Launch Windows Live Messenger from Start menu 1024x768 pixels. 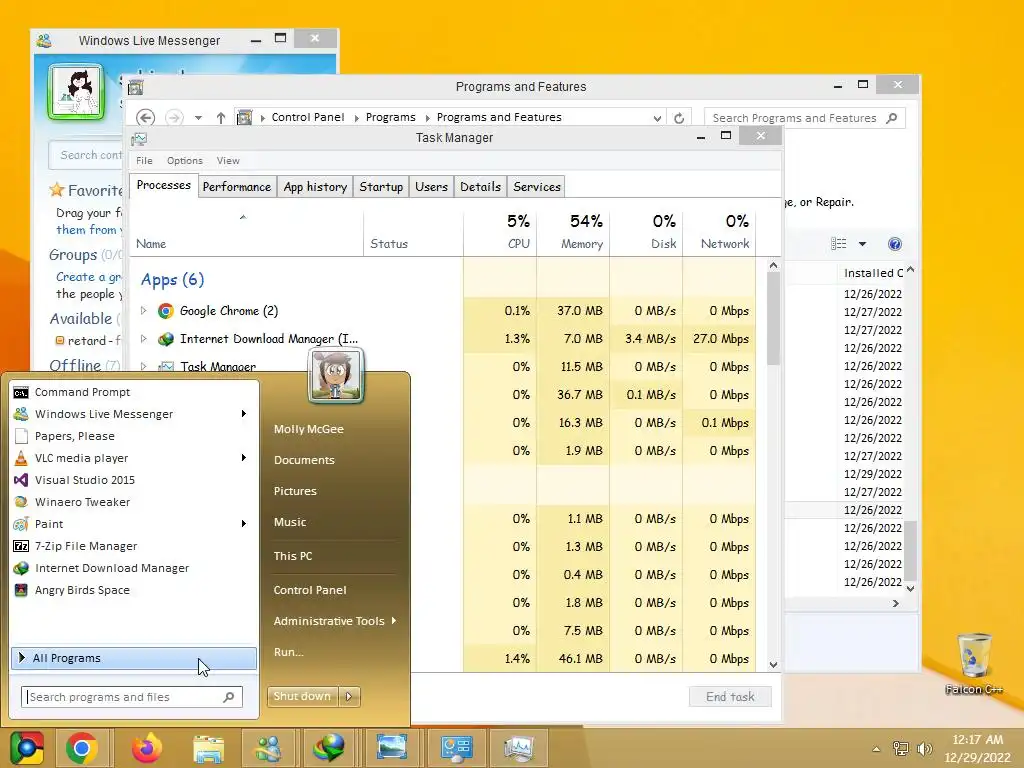pos(104,414)
